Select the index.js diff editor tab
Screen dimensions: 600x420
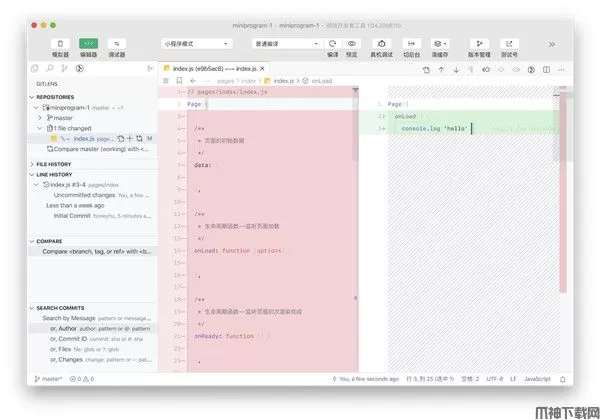[x=215, y=68]
